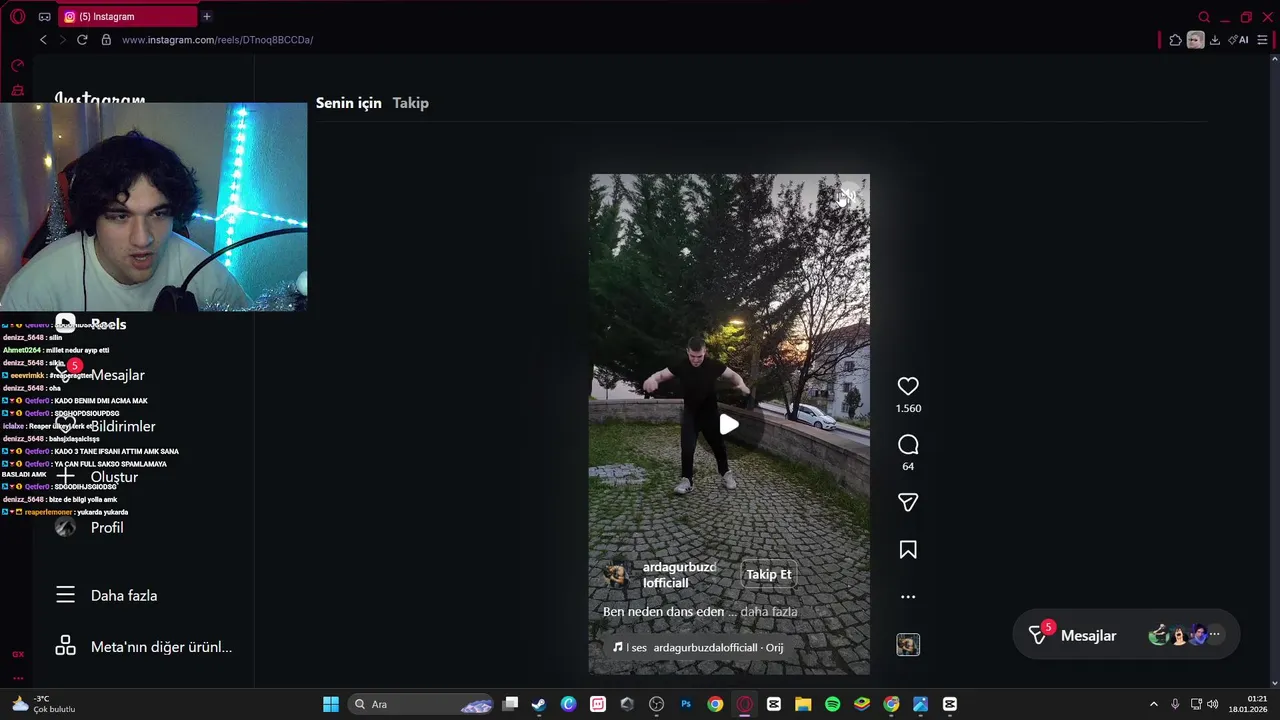Open the browser downloads icon
The image size is (1280, 720).
coord(1215,40)
